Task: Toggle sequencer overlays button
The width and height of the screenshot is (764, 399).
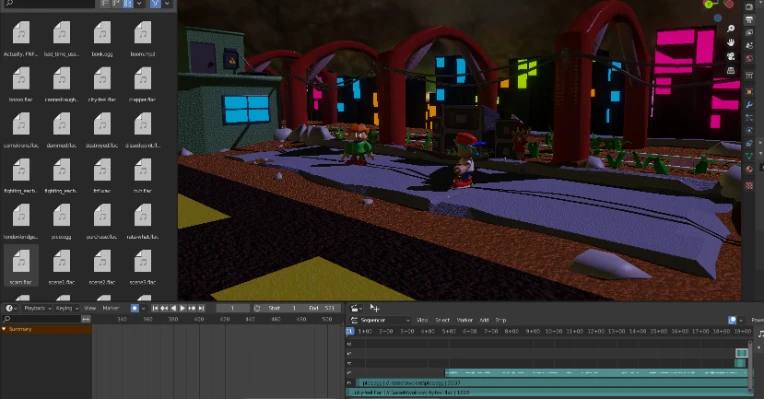Action: point(732,320)
